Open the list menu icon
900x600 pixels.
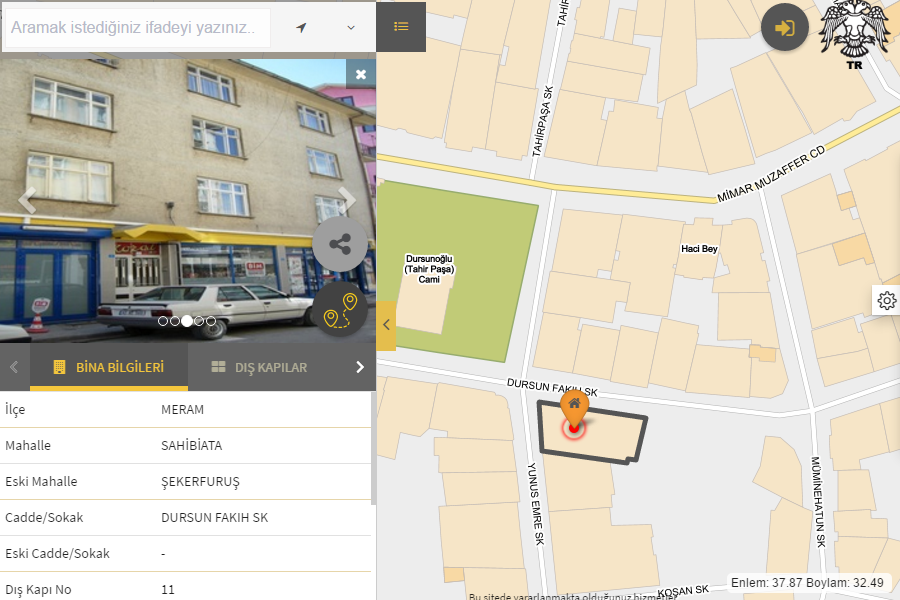click(x=401, y=27)
